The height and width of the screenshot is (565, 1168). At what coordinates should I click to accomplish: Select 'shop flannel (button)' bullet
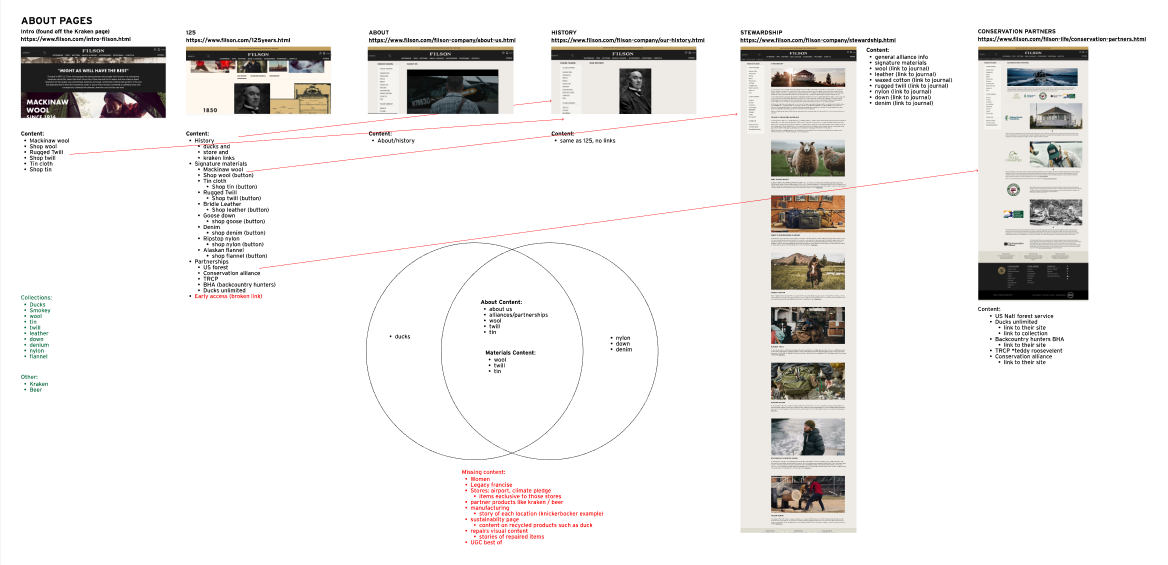[x=238, y=256]
